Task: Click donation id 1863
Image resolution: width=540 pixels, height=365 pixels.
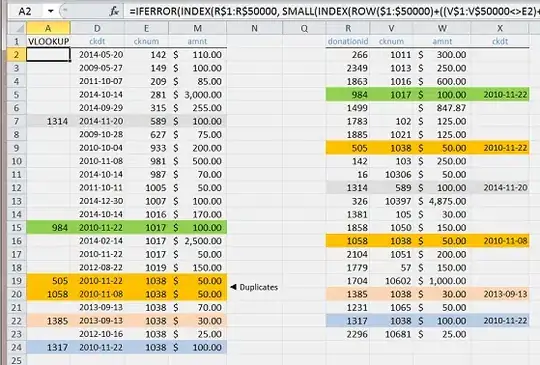Action: (357, 81)
